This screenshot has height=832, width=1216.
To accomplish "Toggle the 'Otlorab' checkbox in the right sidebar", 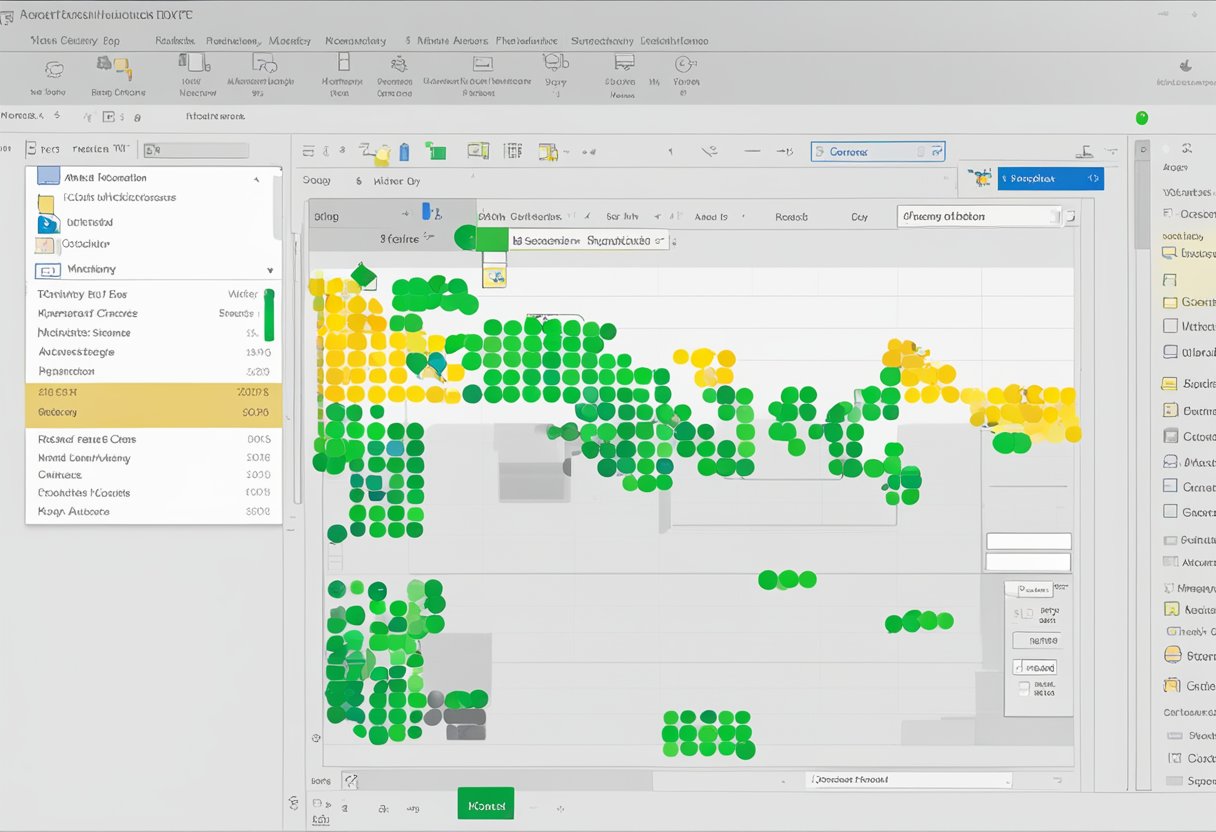I will click(x=1171, y=352).
